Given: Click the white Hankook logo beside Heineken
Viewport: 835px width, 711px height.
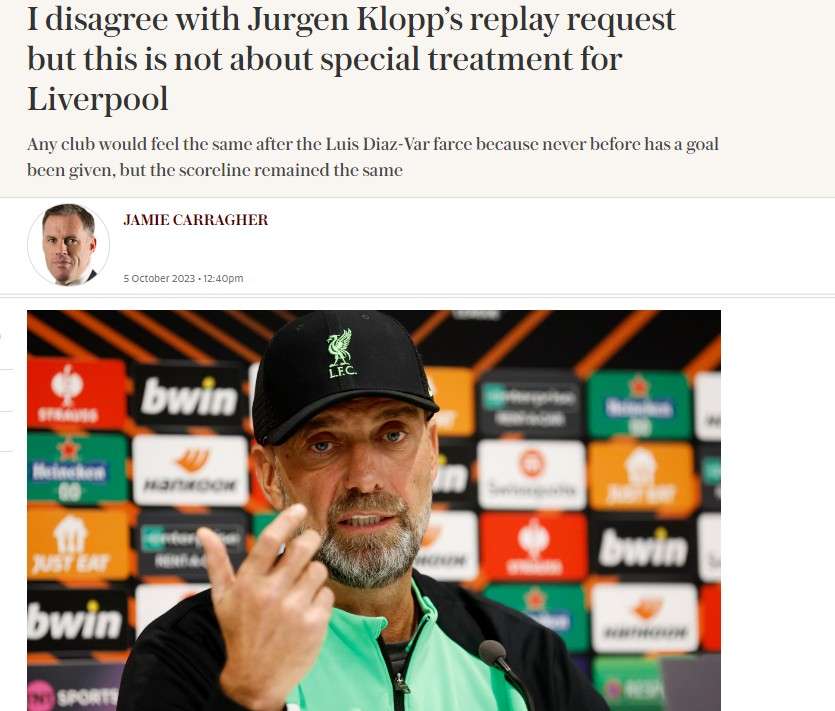Looking at the screenshot, I should 190,470.
